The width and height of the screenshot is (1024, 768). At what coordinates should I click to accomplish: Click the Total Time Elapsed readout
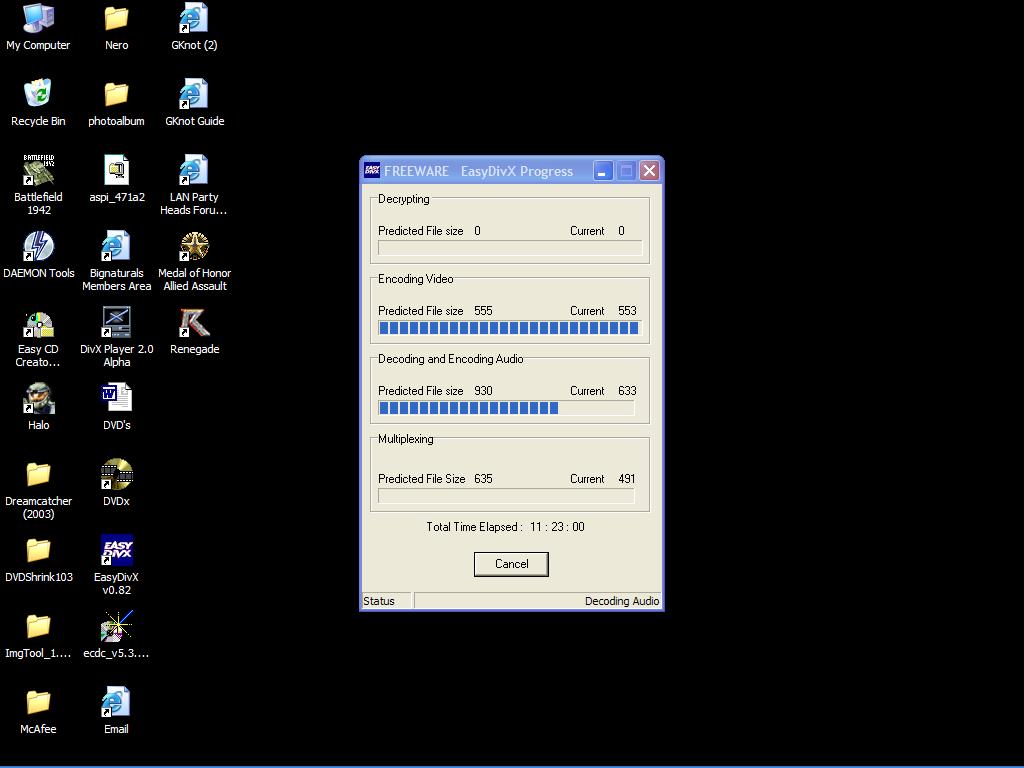505,527
